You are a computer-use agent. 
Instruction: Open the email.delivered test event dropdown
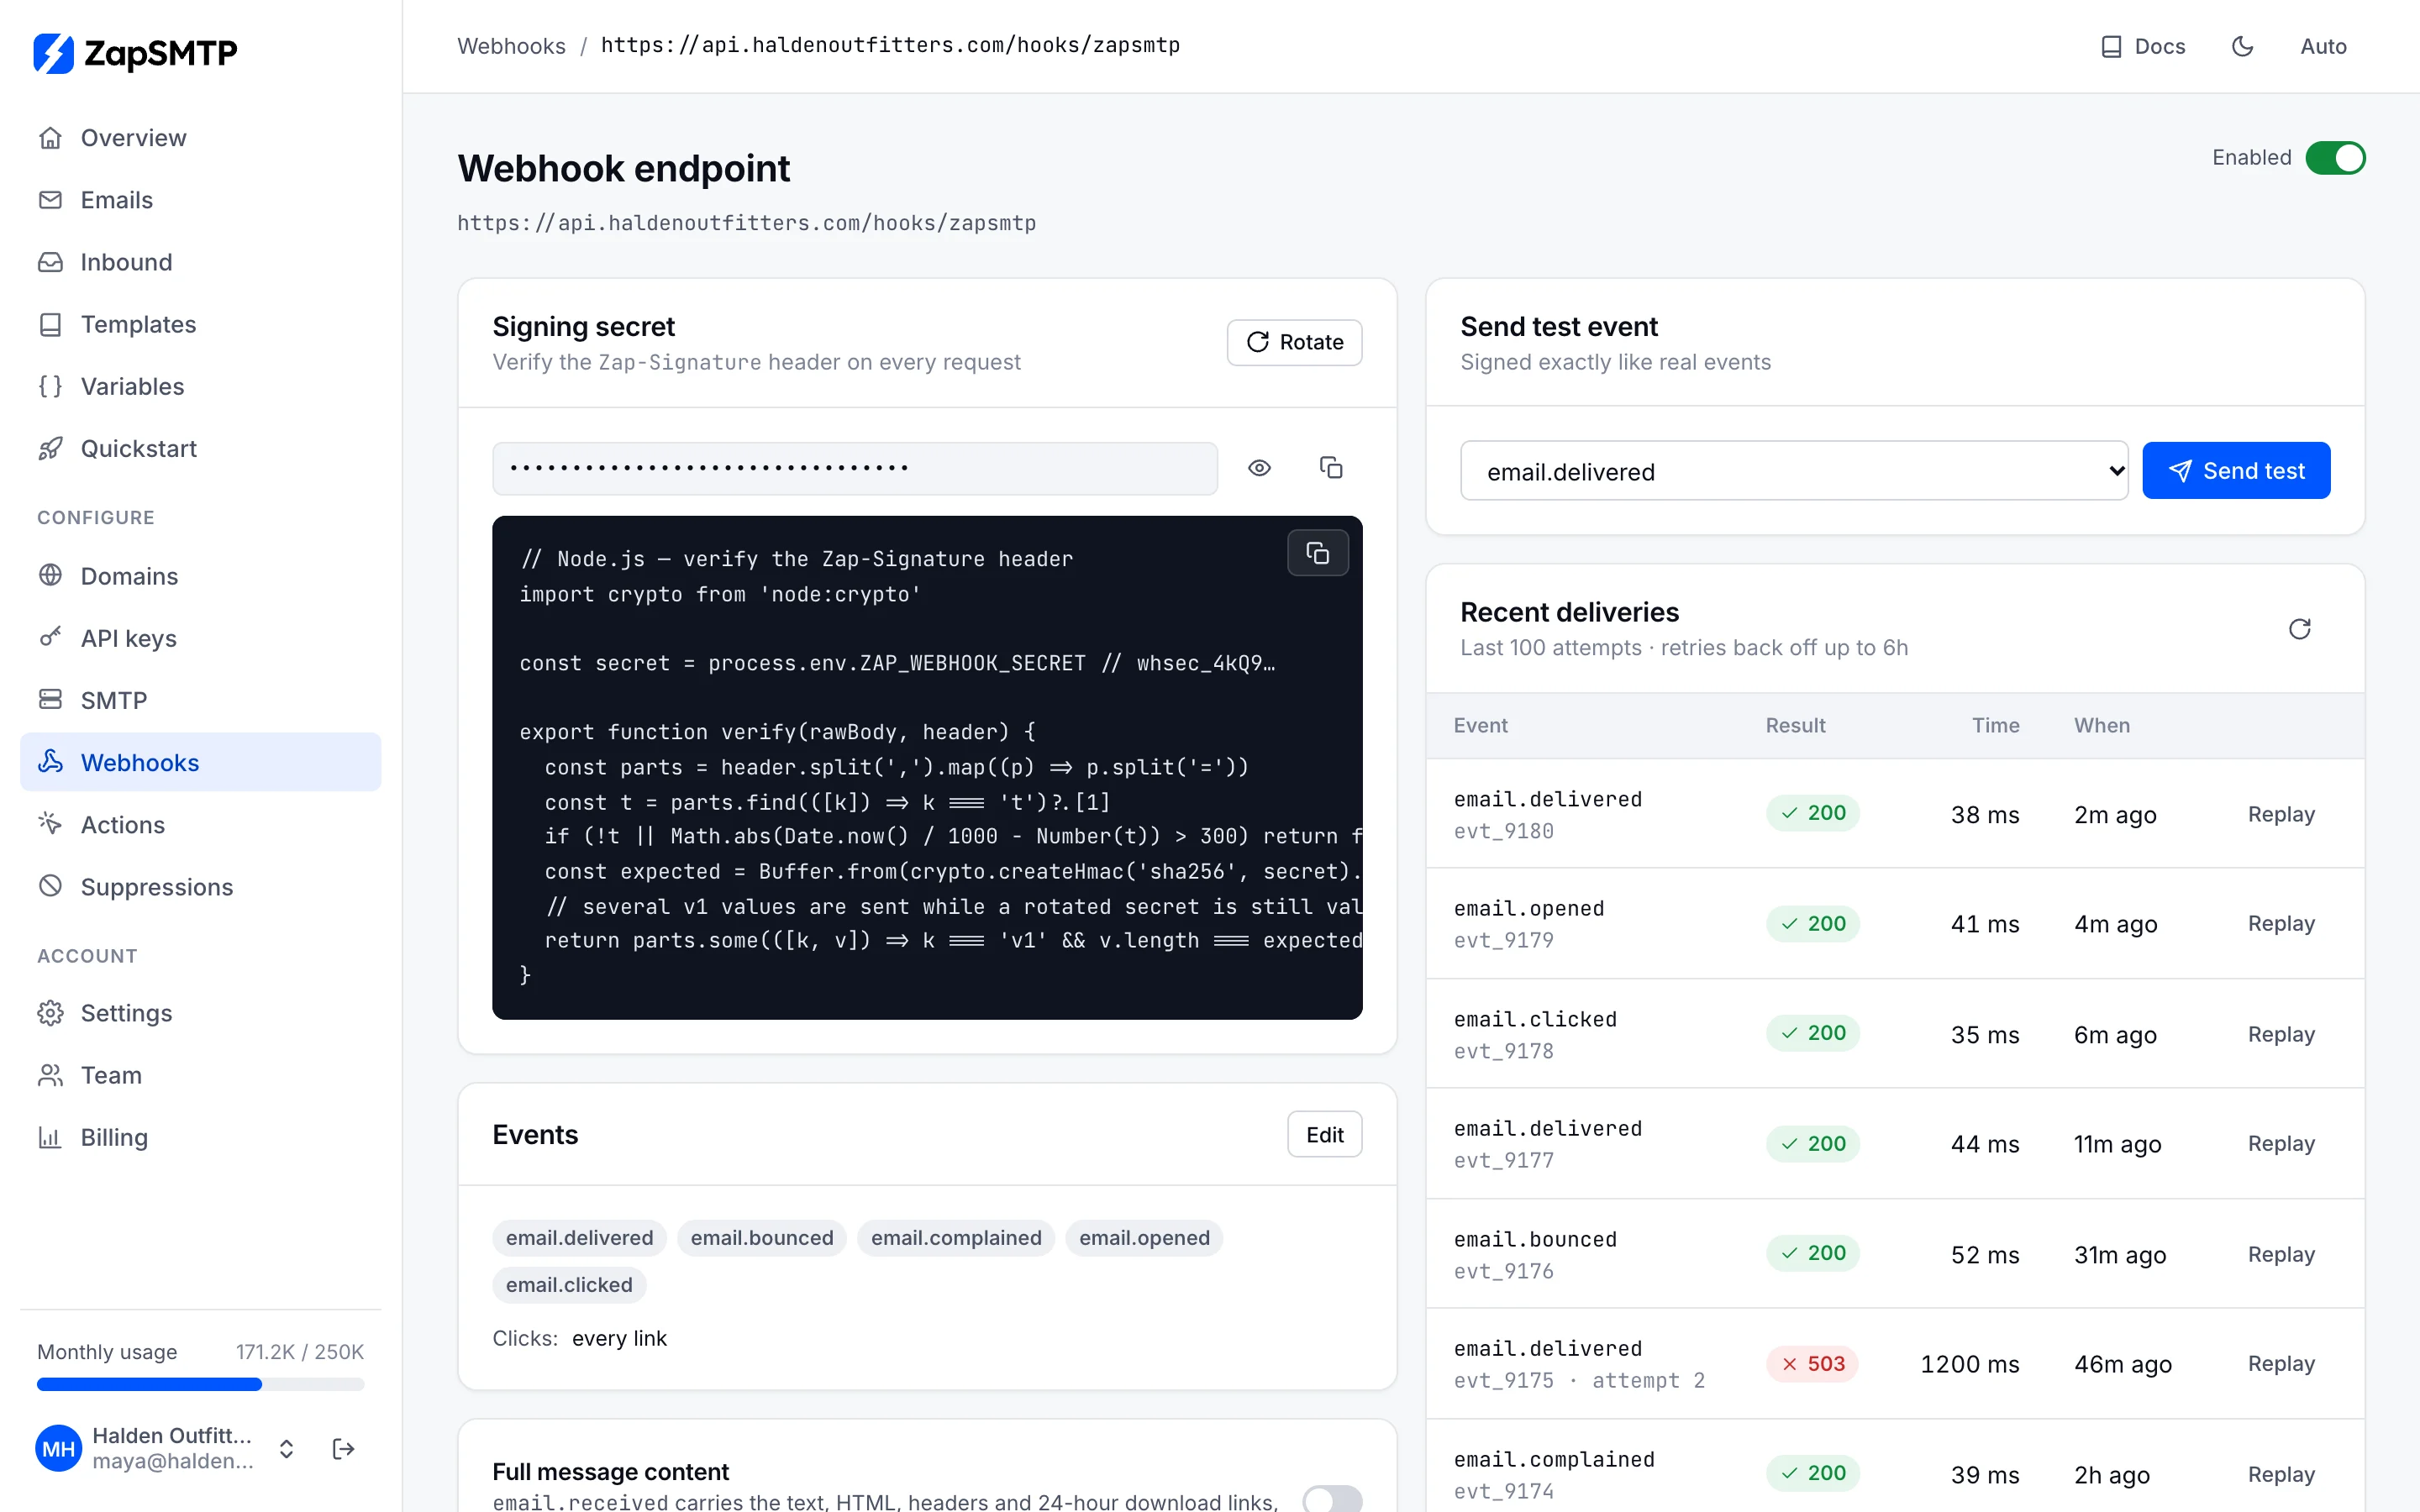click(x=1794, y=470)
